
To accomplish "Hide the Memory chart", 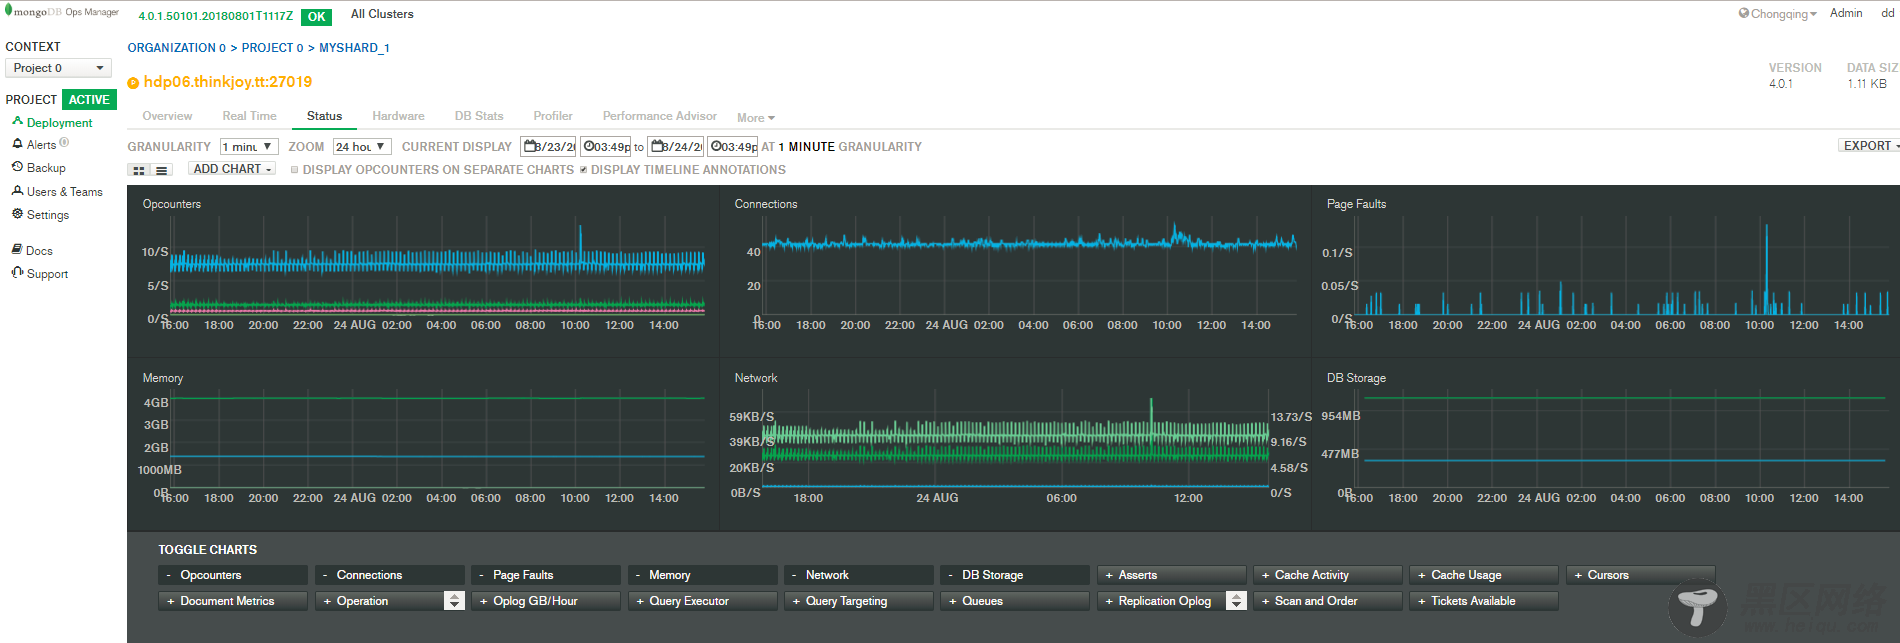I will click(x=703, y=575).
